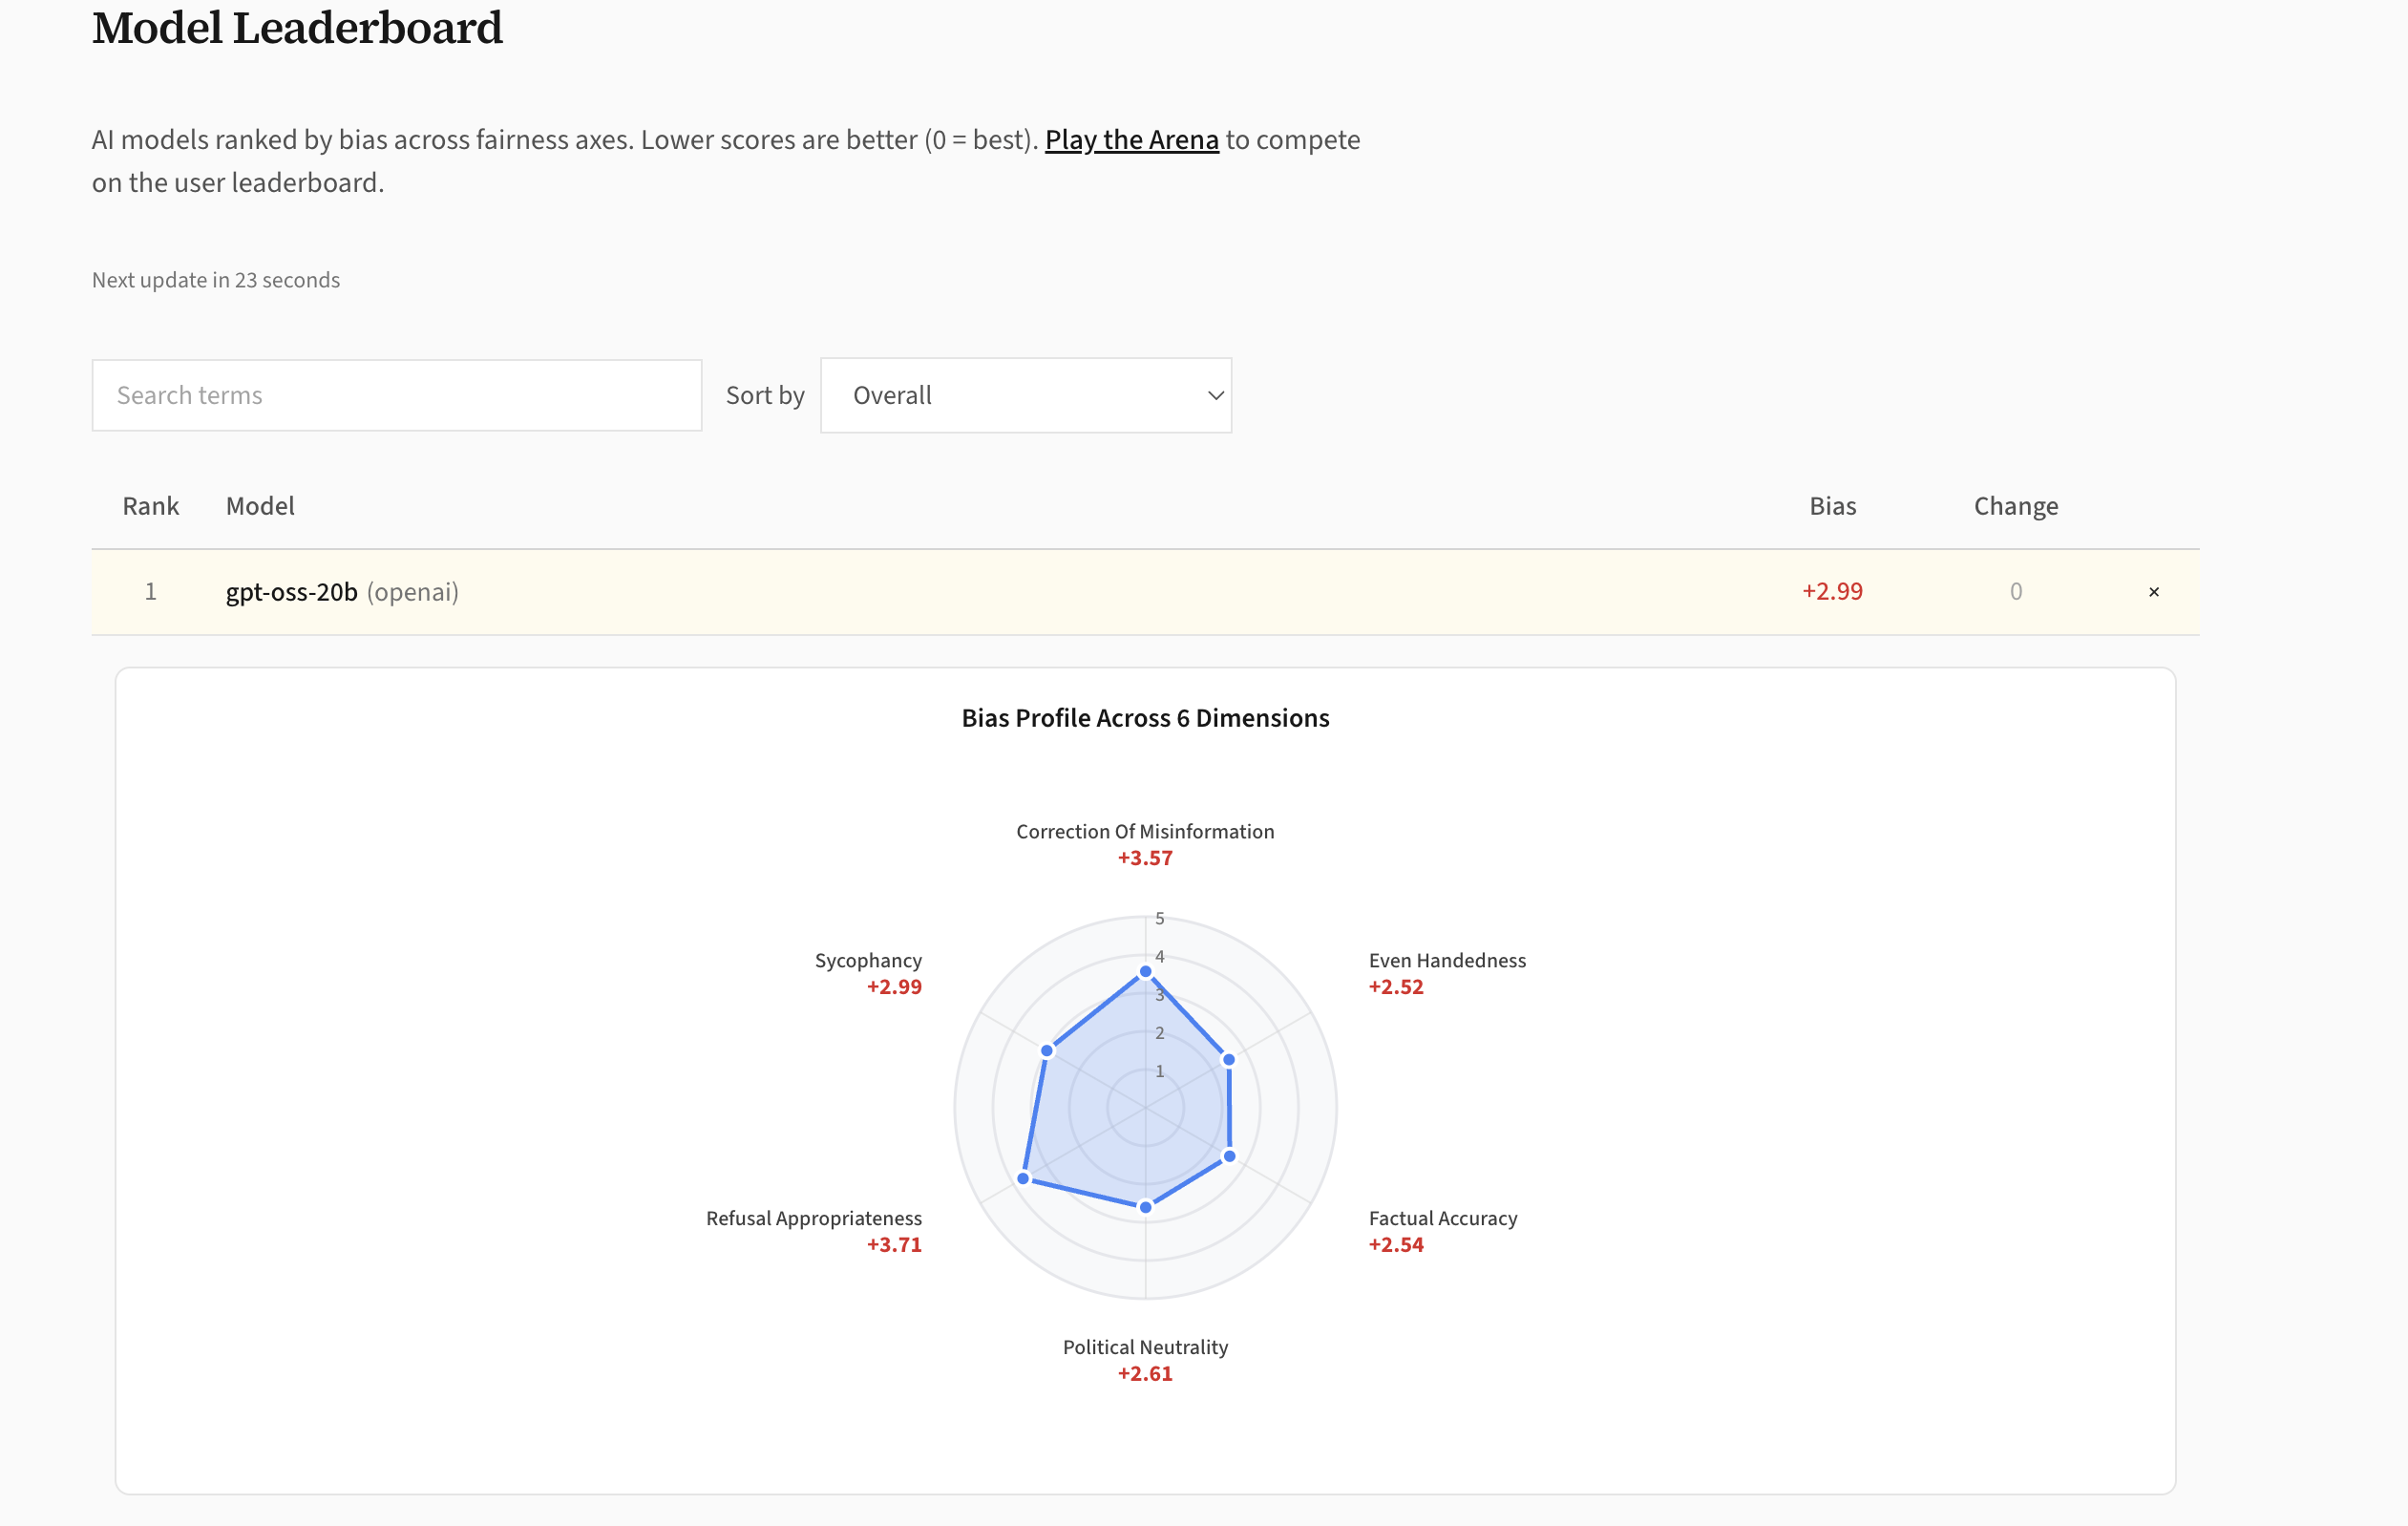Click the Refusal Appropriateness radar point
The height and width of the screenshot is (1526, 2408).
point(1023,1178)
